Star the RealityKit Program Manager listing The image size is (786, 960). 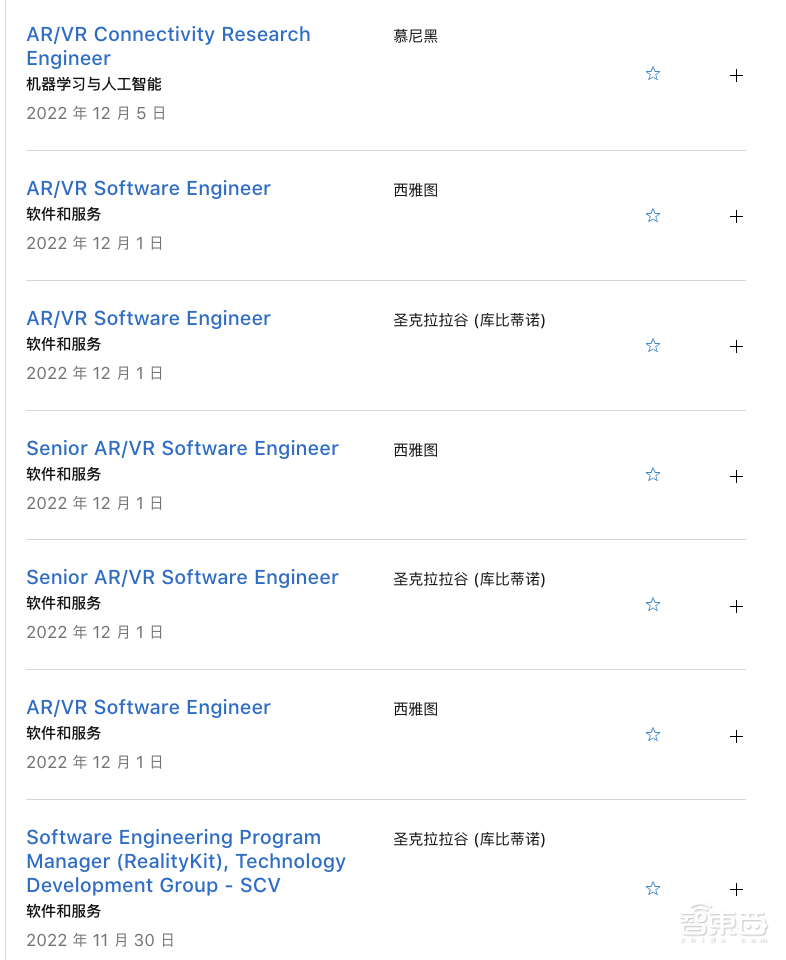653,889
